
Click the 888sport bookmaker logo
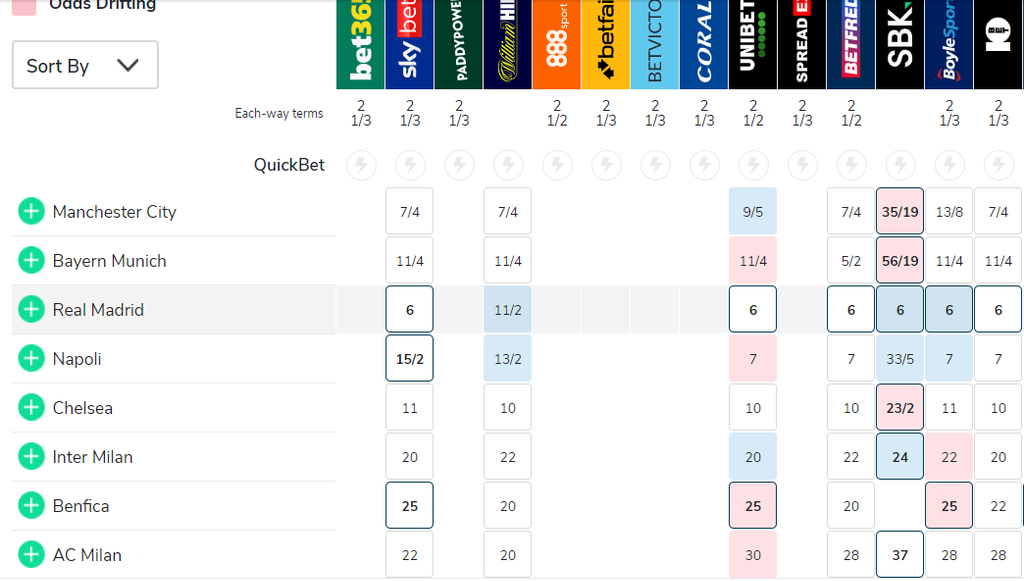point(557,45)
